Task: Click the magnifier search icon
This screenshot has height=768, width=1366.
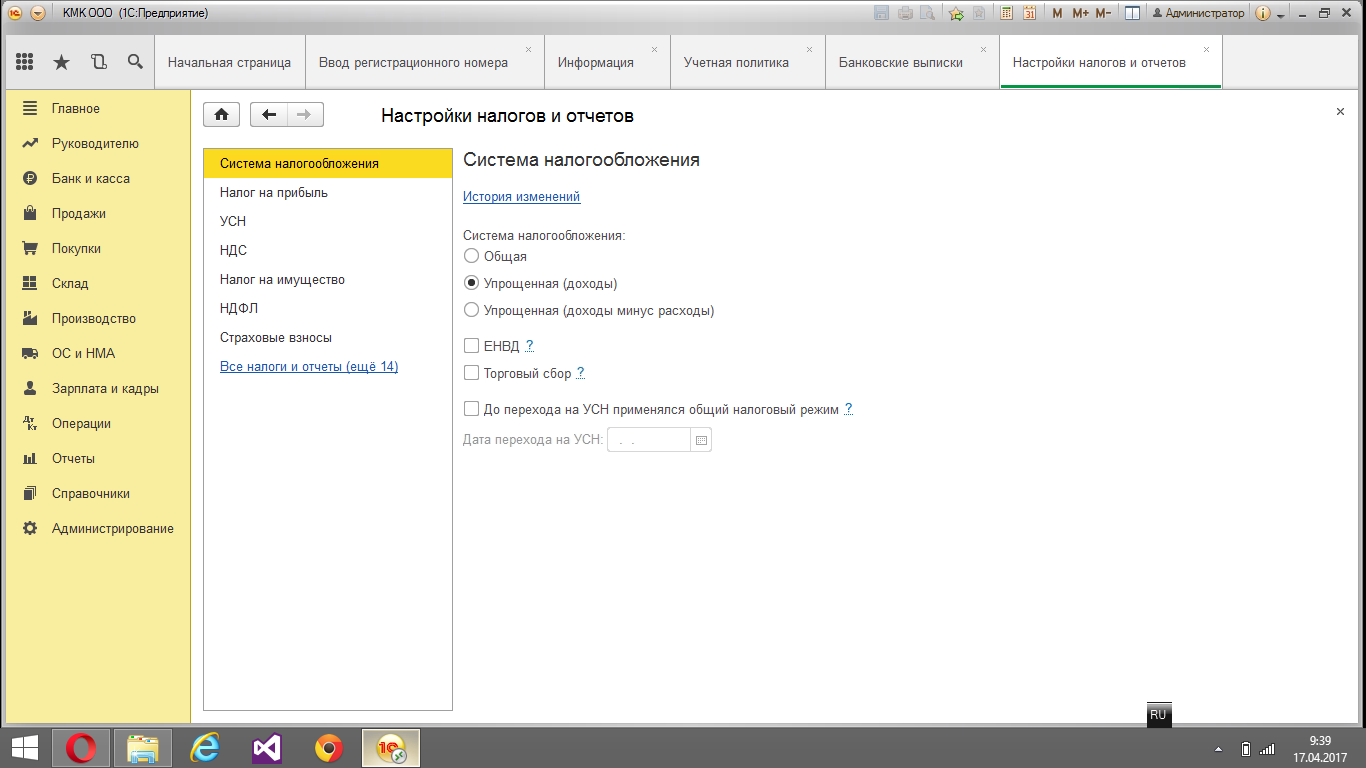Action: (135, 62)
